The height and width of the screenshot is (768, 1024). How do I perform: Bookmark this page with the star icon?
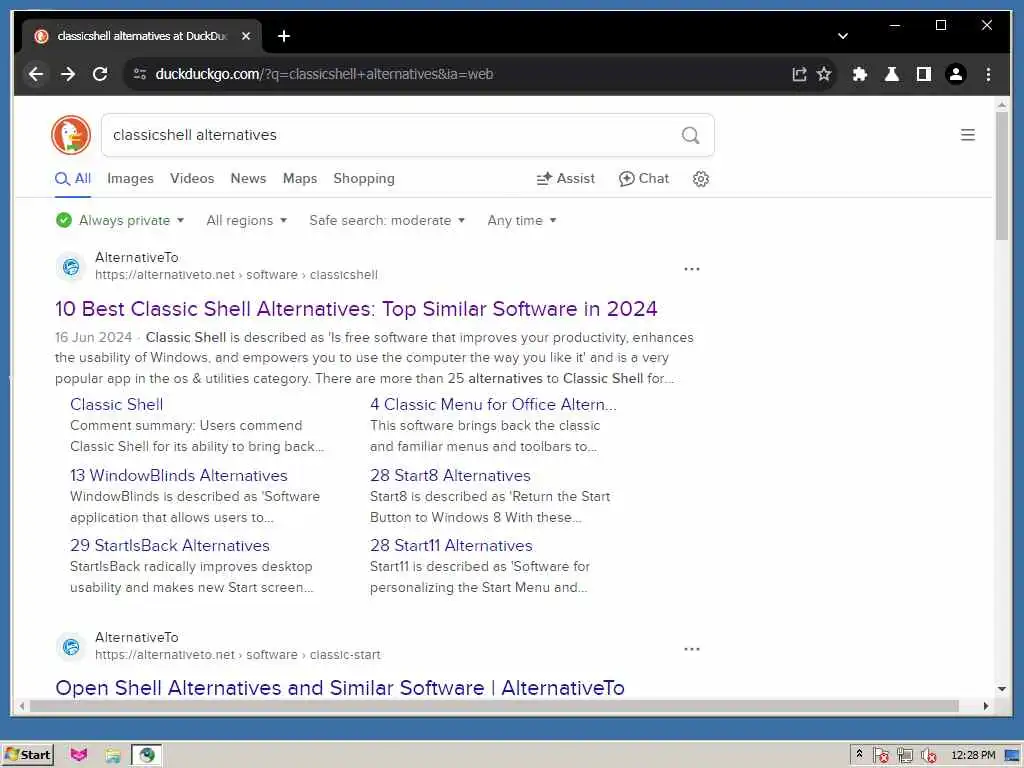pyautogui.click(x=824, y=74)
